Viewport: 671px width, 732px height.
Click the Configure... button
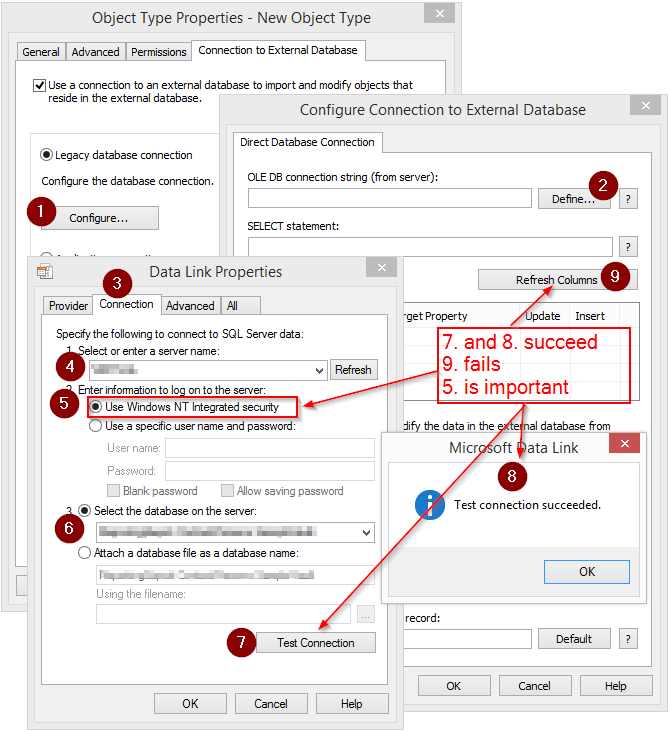(x=99, y=218)
